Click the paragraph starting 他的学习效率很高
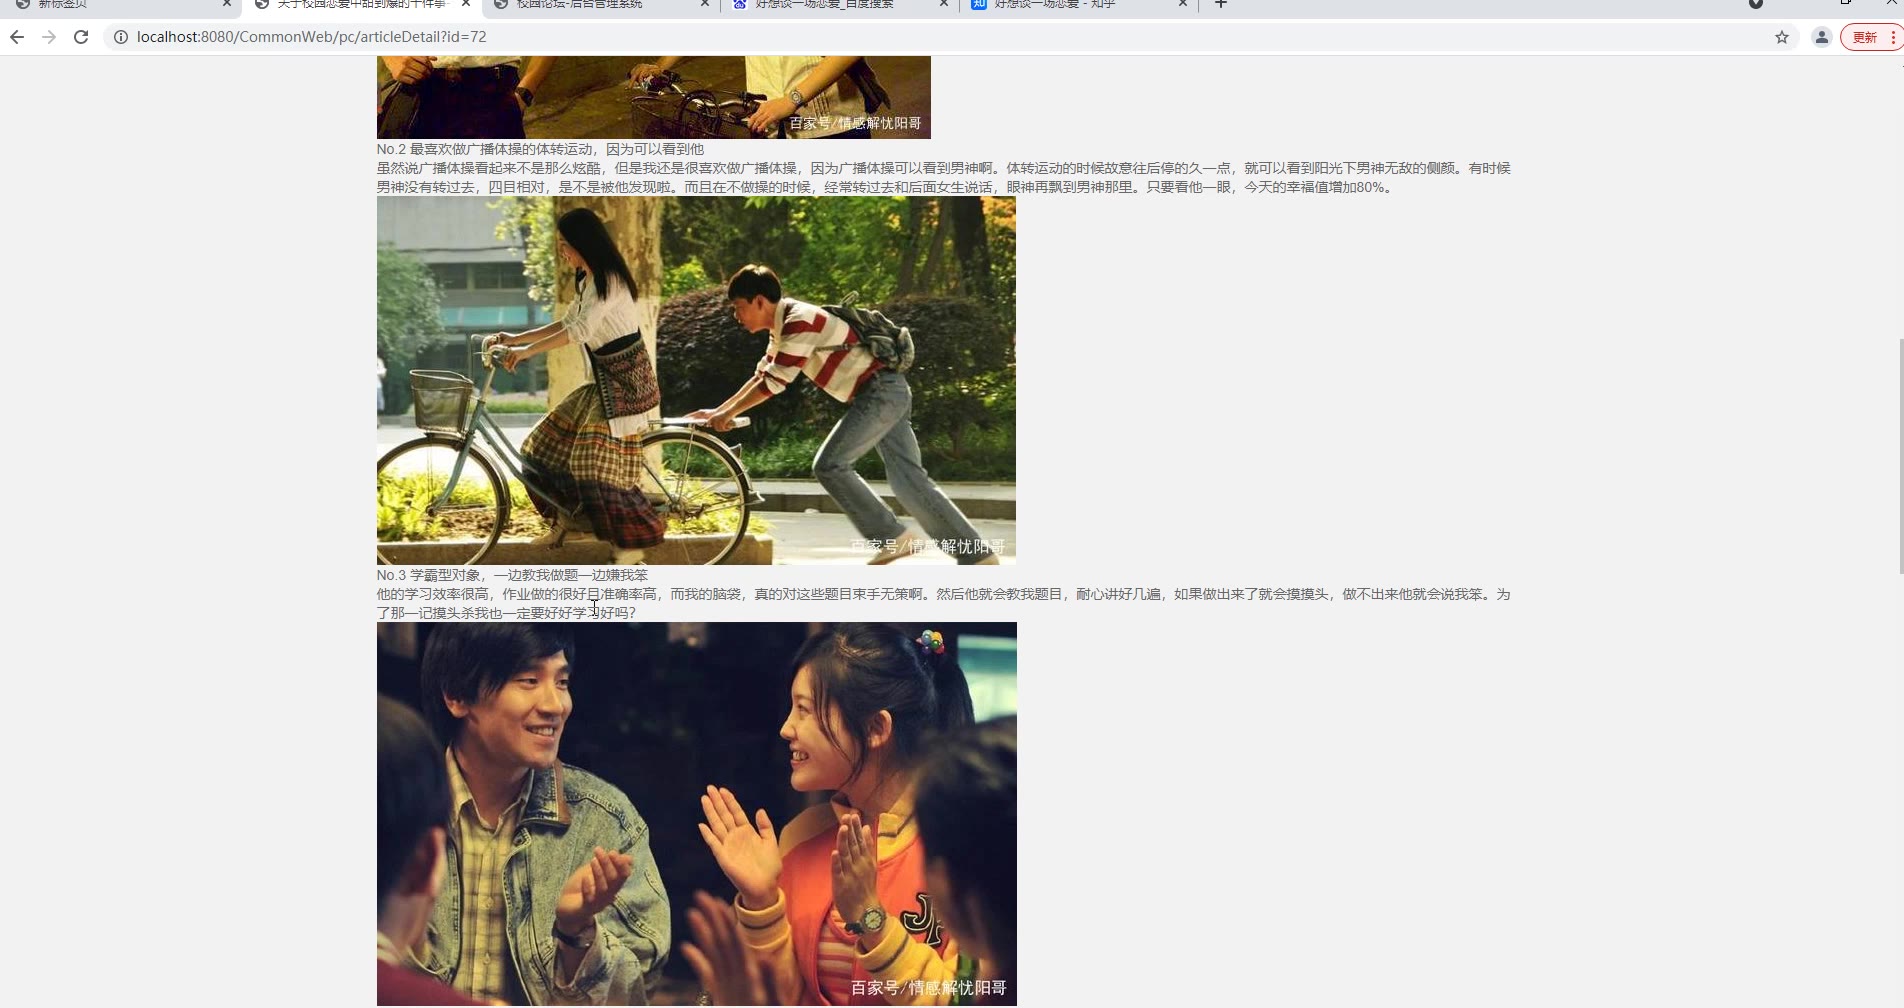1904x1008 pixels. (x=943, y=603)
